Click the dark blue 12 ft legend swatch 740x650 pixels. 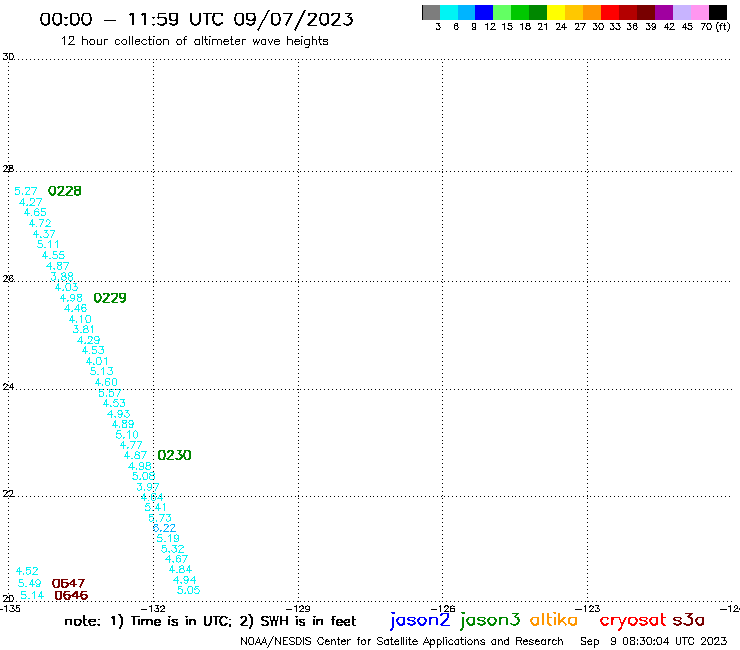484,12
